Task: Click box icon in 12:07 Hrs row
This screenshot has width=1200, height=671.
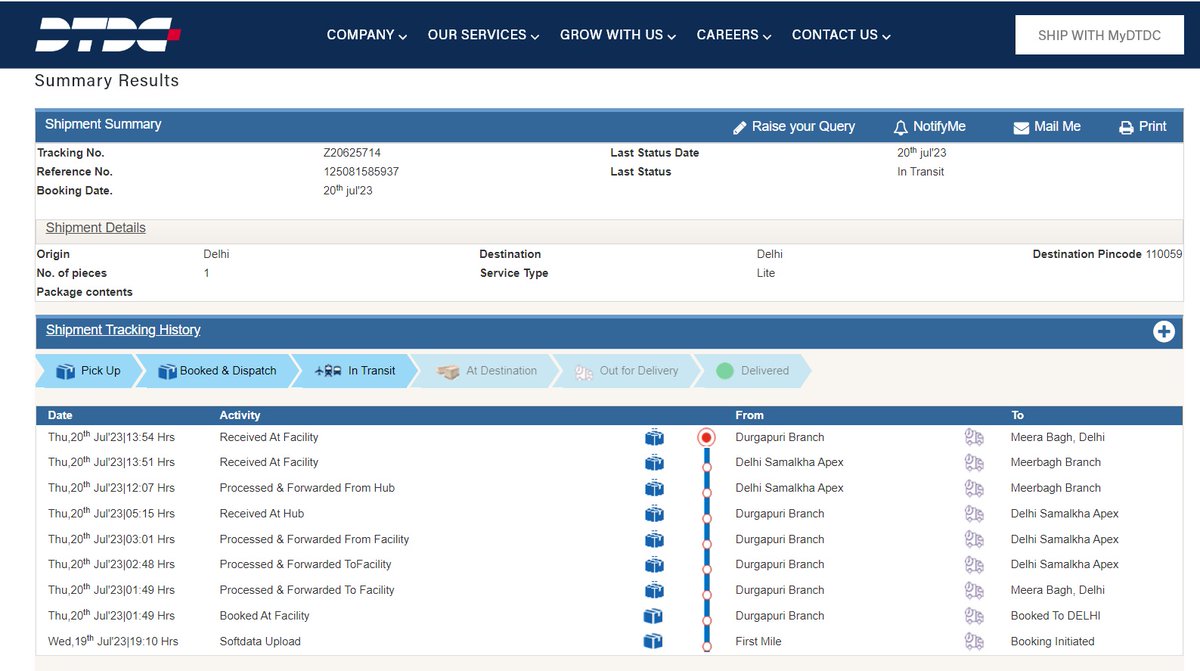Action: tap(654, 488)
